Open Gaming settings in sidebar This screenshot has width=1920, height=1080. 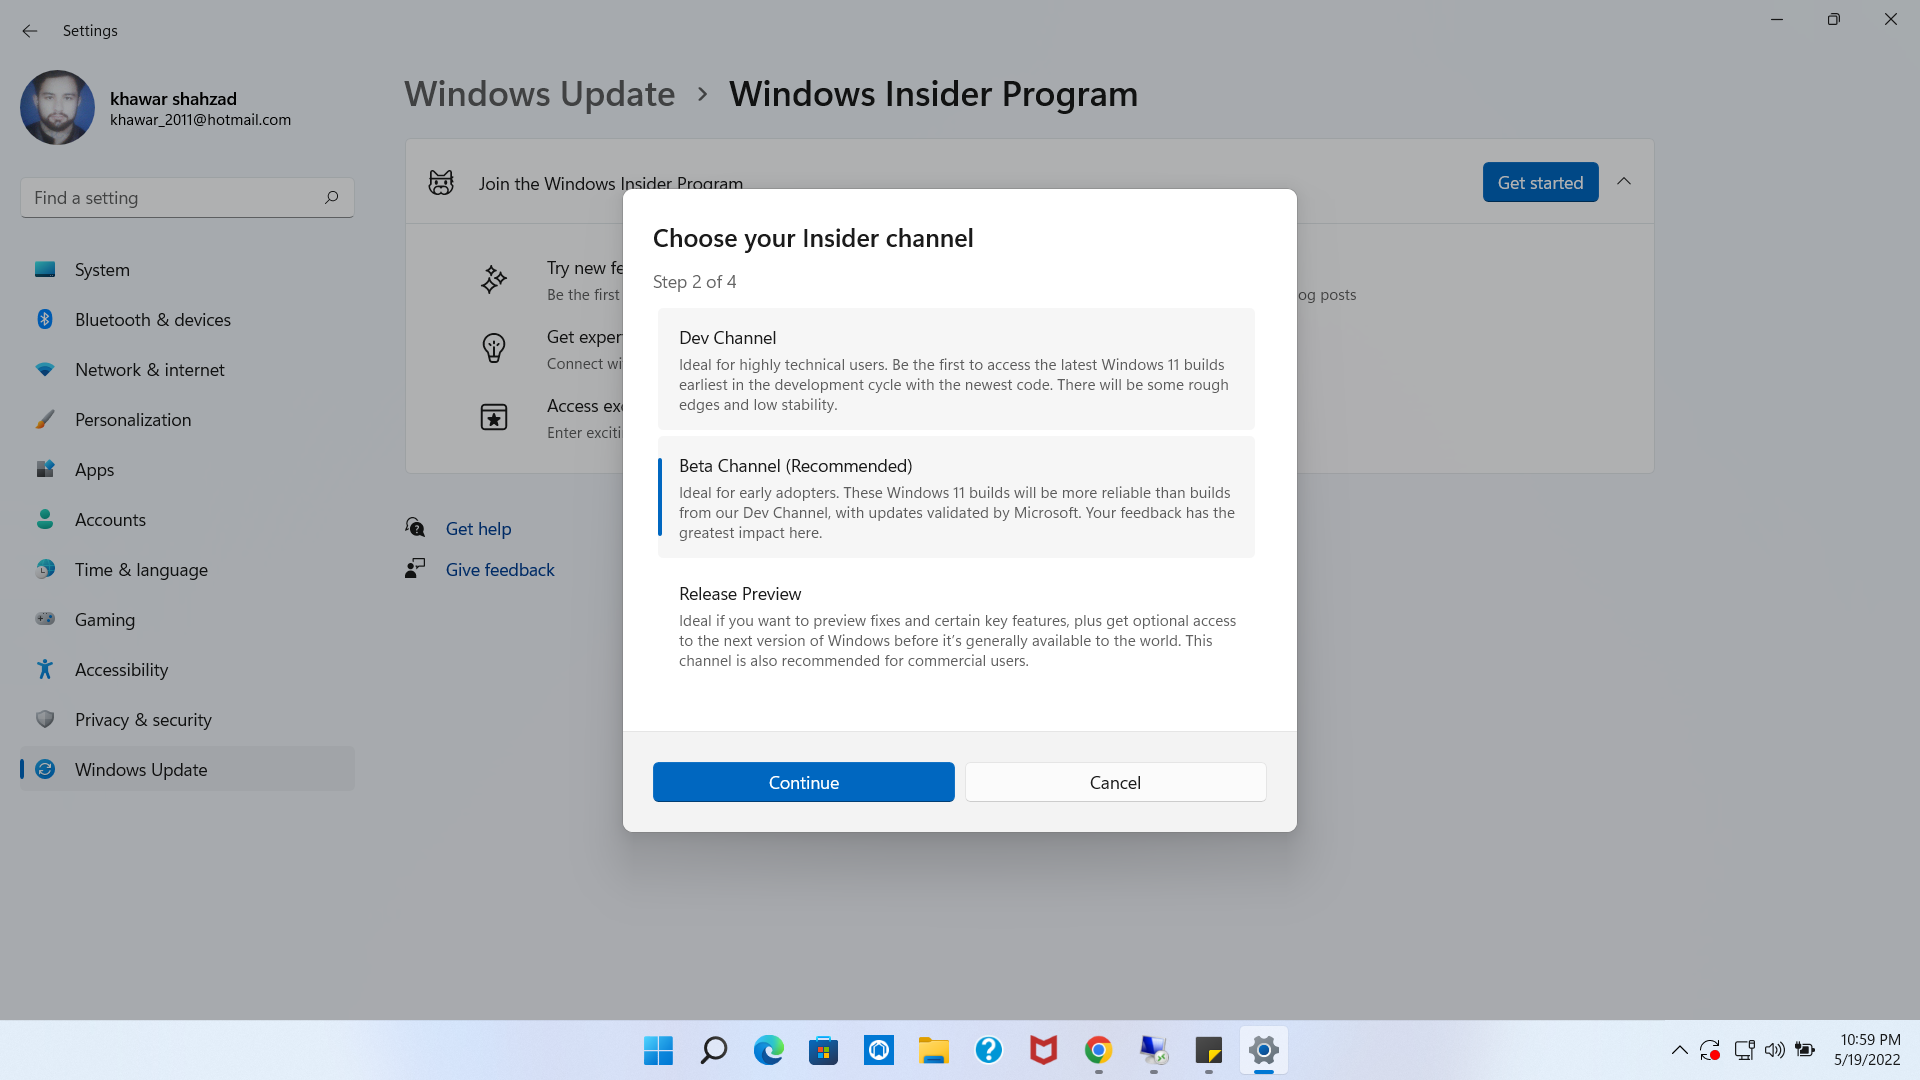click(x=187, y=620)
